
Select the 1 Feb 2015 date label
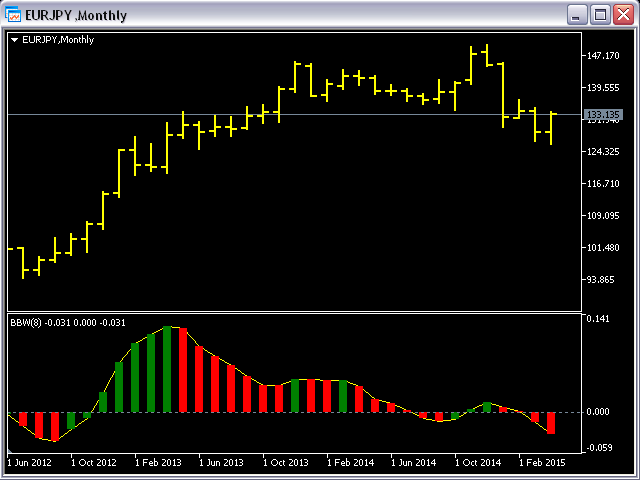point(541,463)
